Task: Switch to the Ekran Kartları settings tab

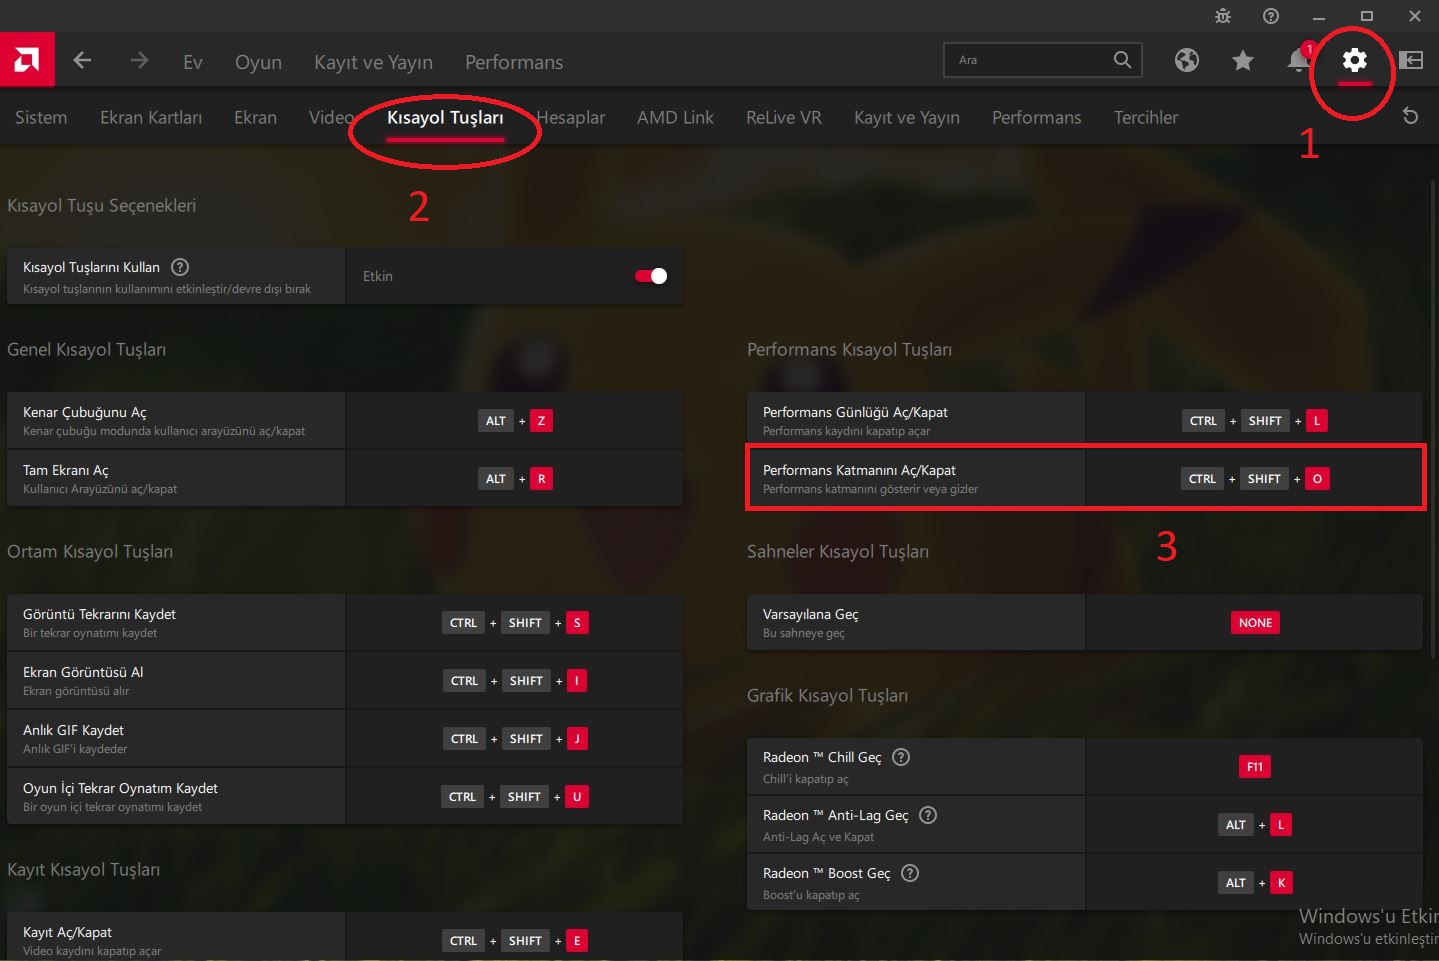Action: click(x=151, y=117)
